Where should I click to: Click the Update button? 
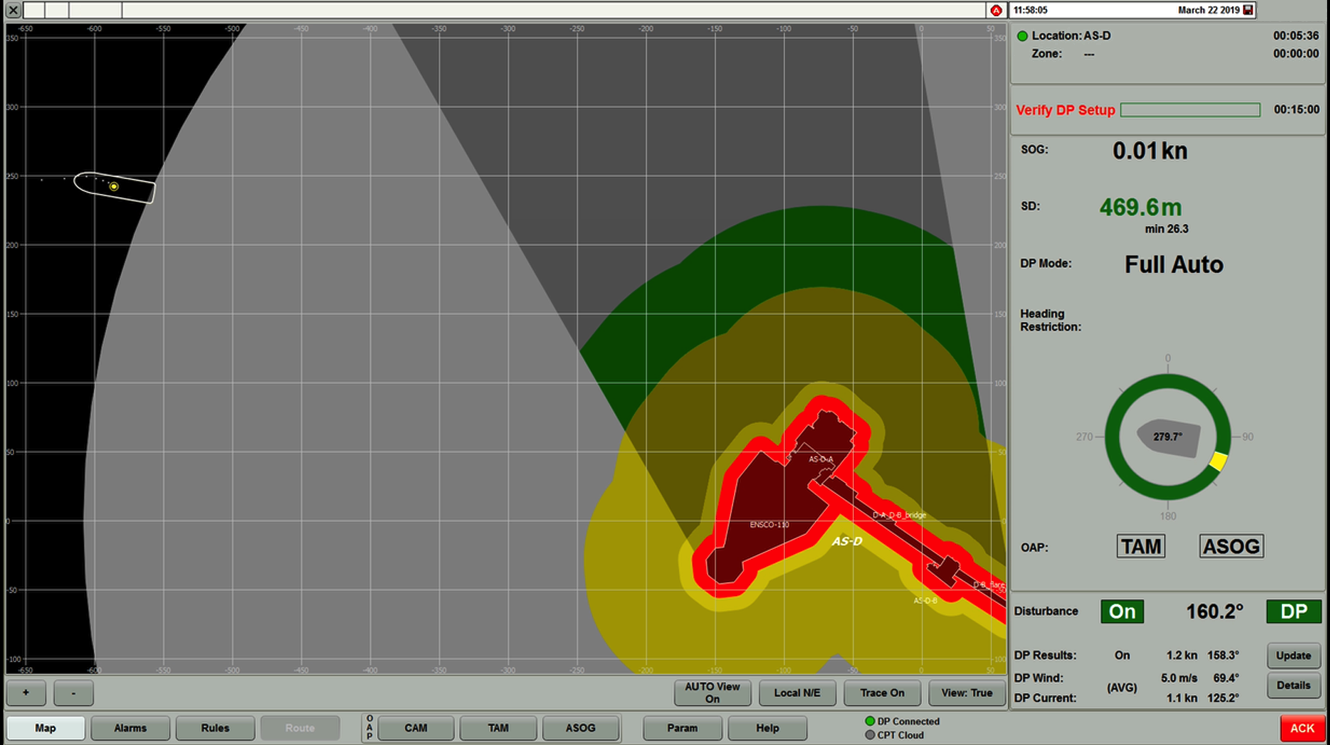(x=1293, y=656)
